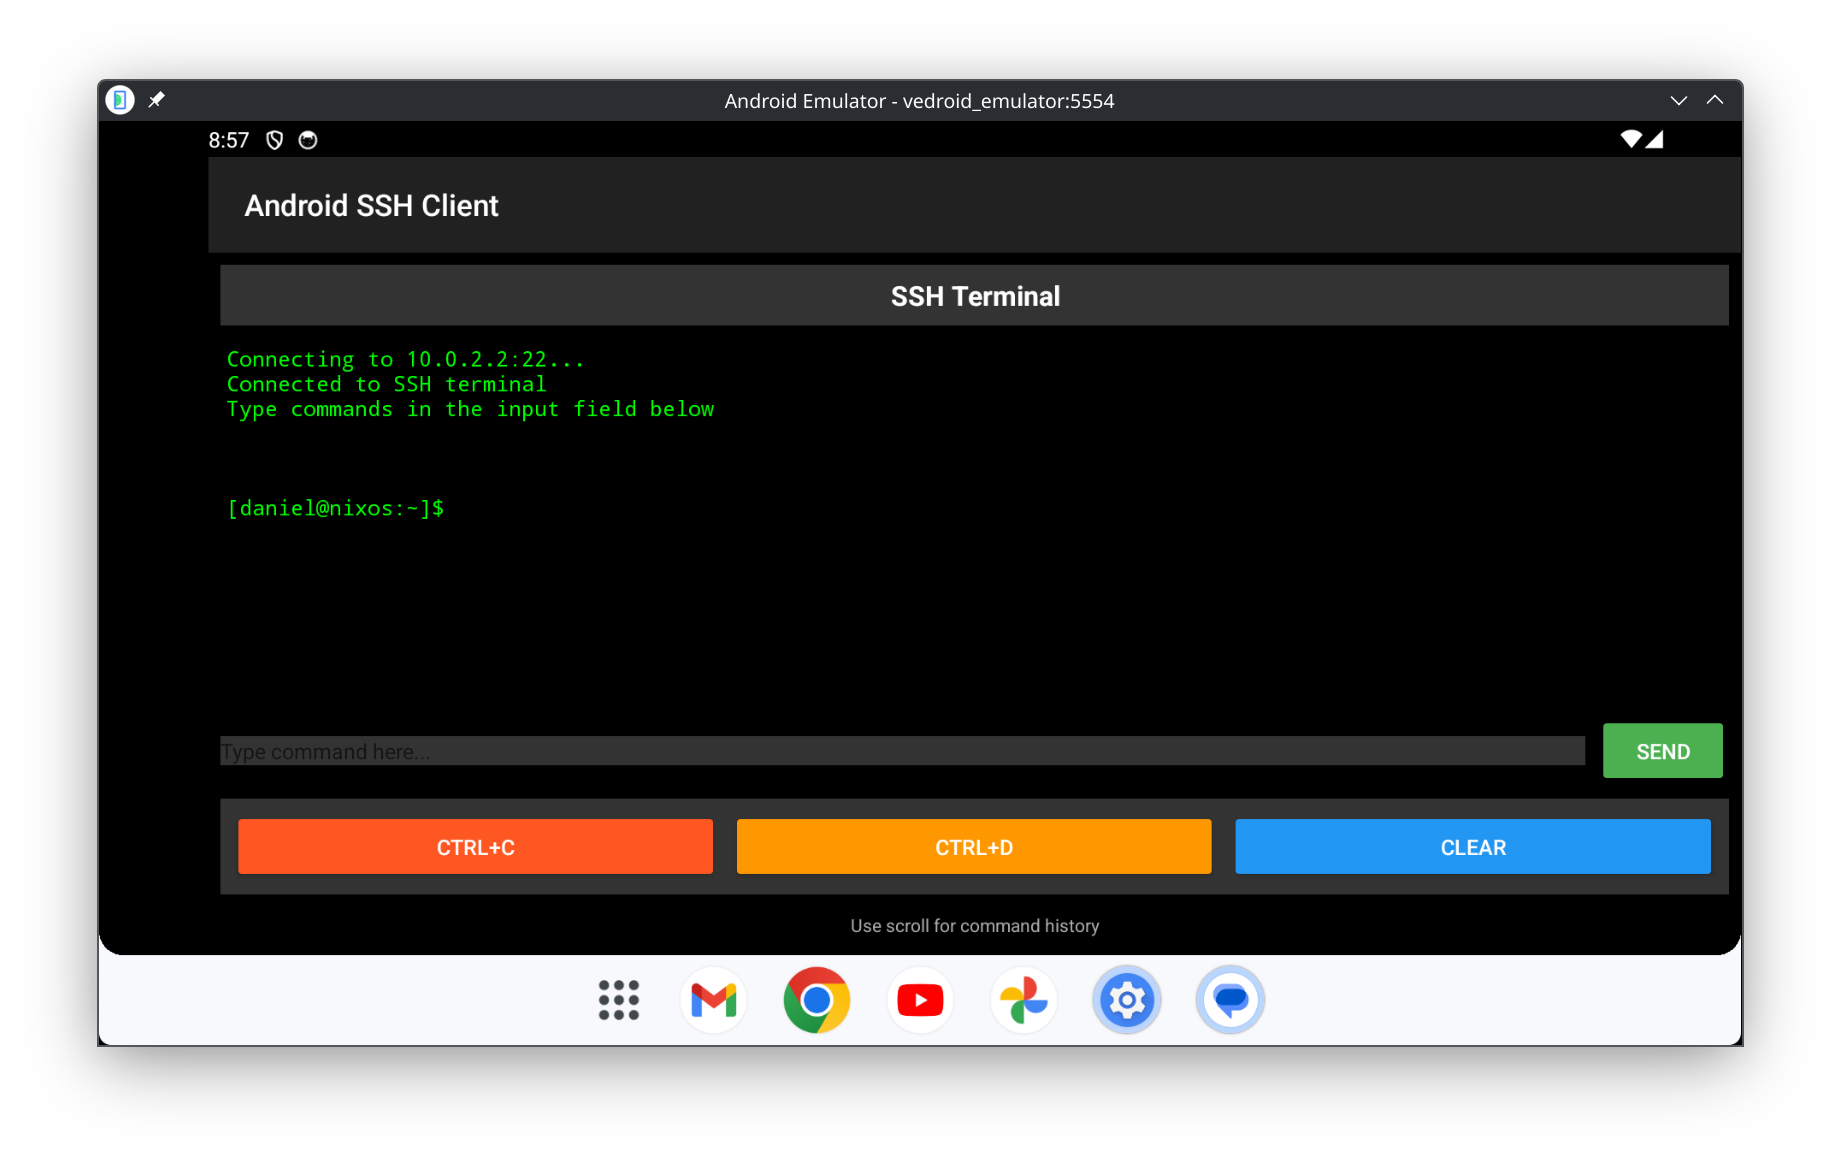Focus the Type command here input field
Viewport: 1842px width, 1163px height.
(902, 751)
